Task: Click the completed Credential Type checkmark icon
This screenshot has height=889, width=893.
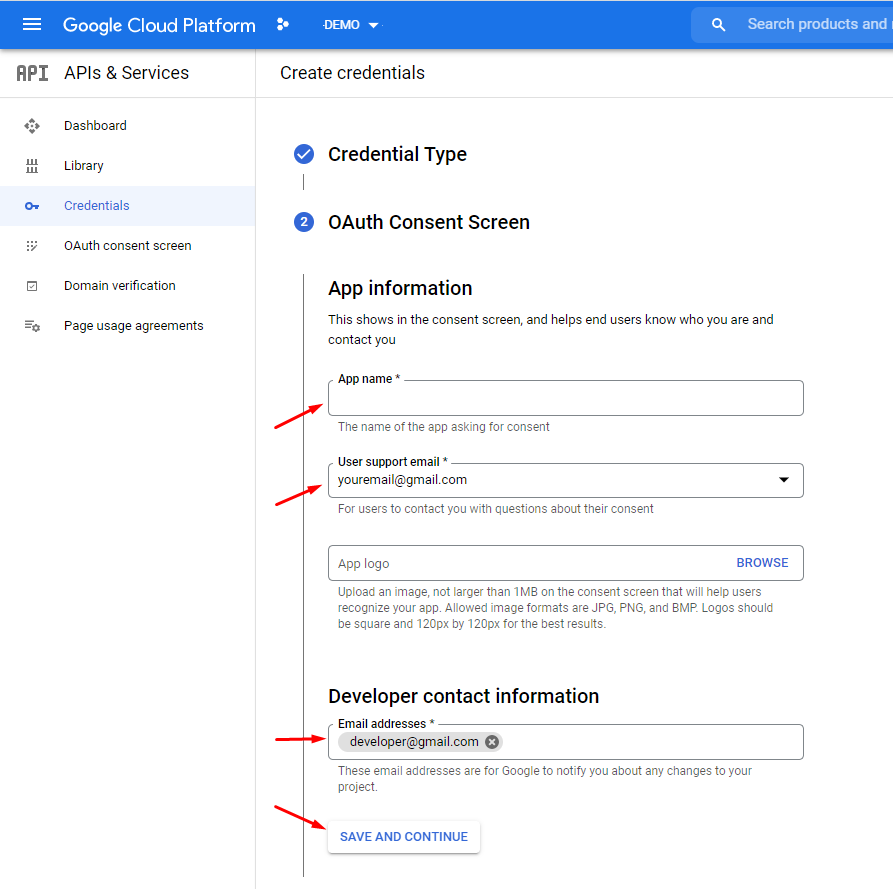Action: point(304,154)
